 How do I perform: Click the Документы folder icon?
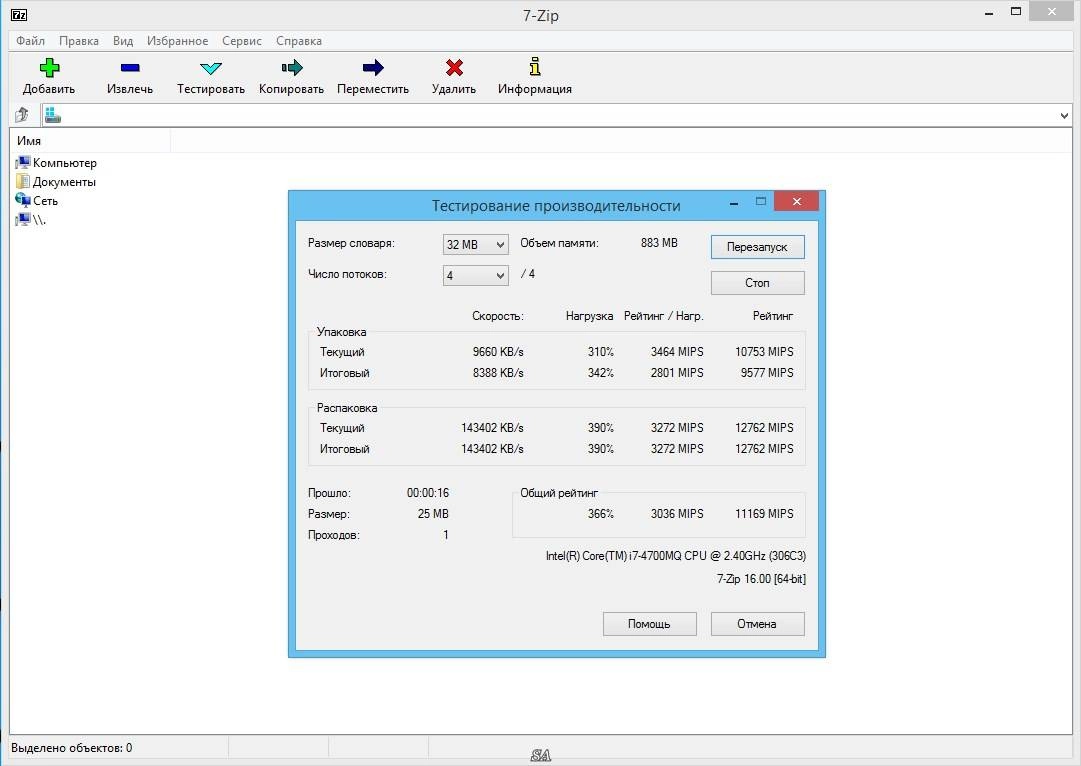pyautogui.click(x=23, y=181)
